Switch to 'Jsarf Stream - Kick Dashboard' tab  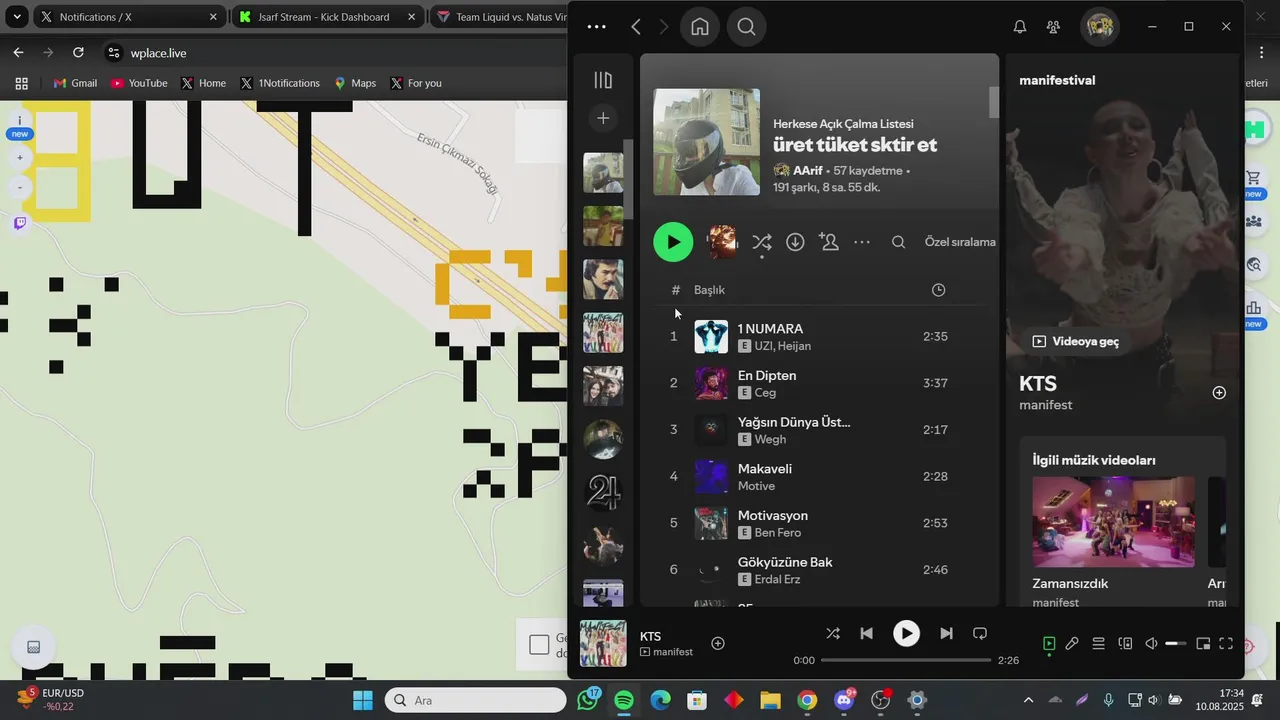click(327, 17)
